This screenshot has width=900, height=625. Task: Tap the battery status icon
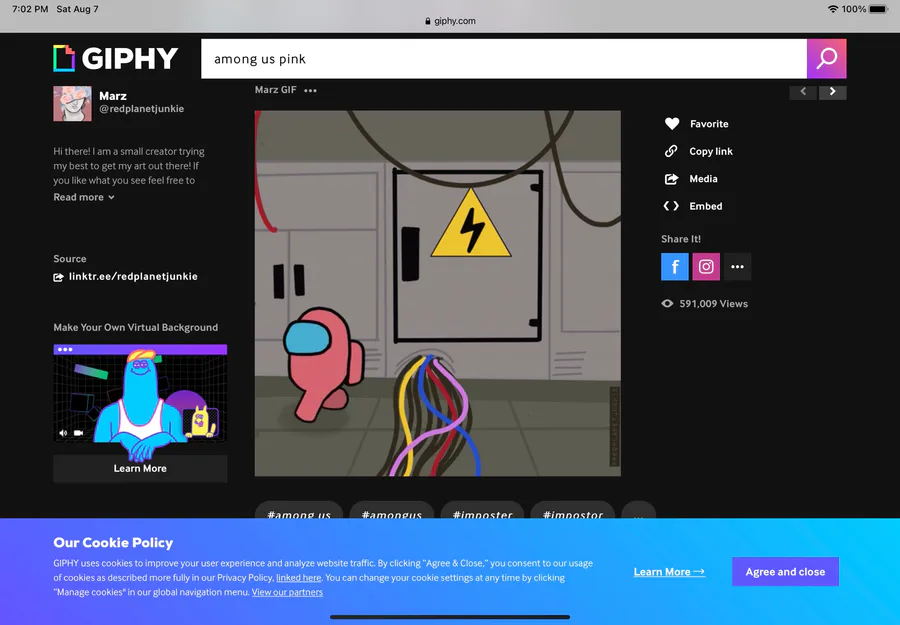[x=879, y=9]
